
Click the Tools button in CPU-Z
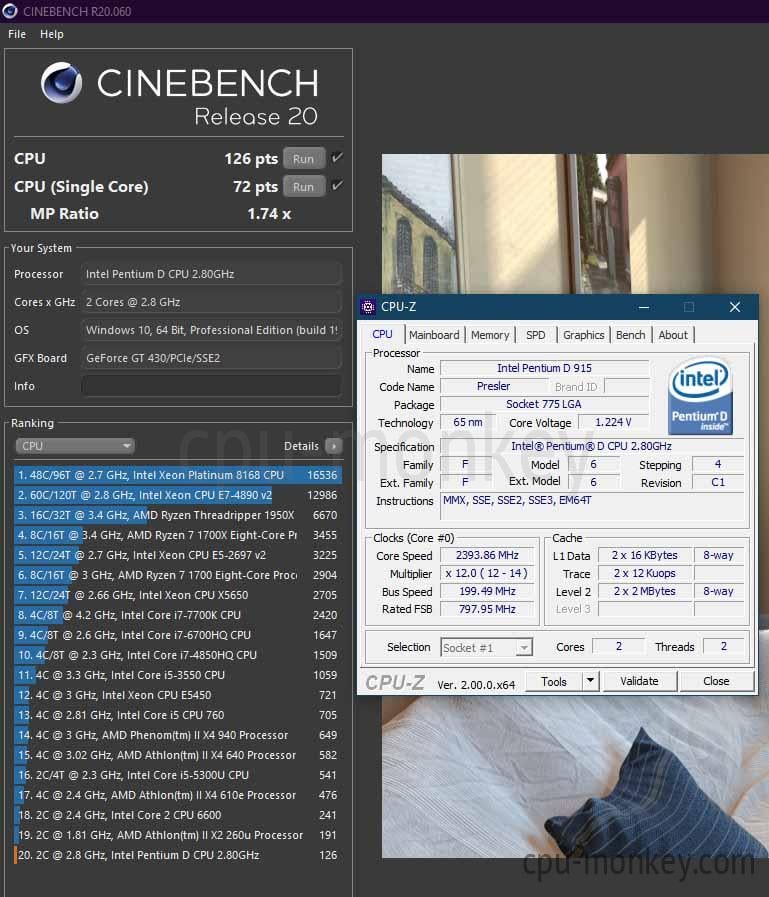[x=553, y=682]
